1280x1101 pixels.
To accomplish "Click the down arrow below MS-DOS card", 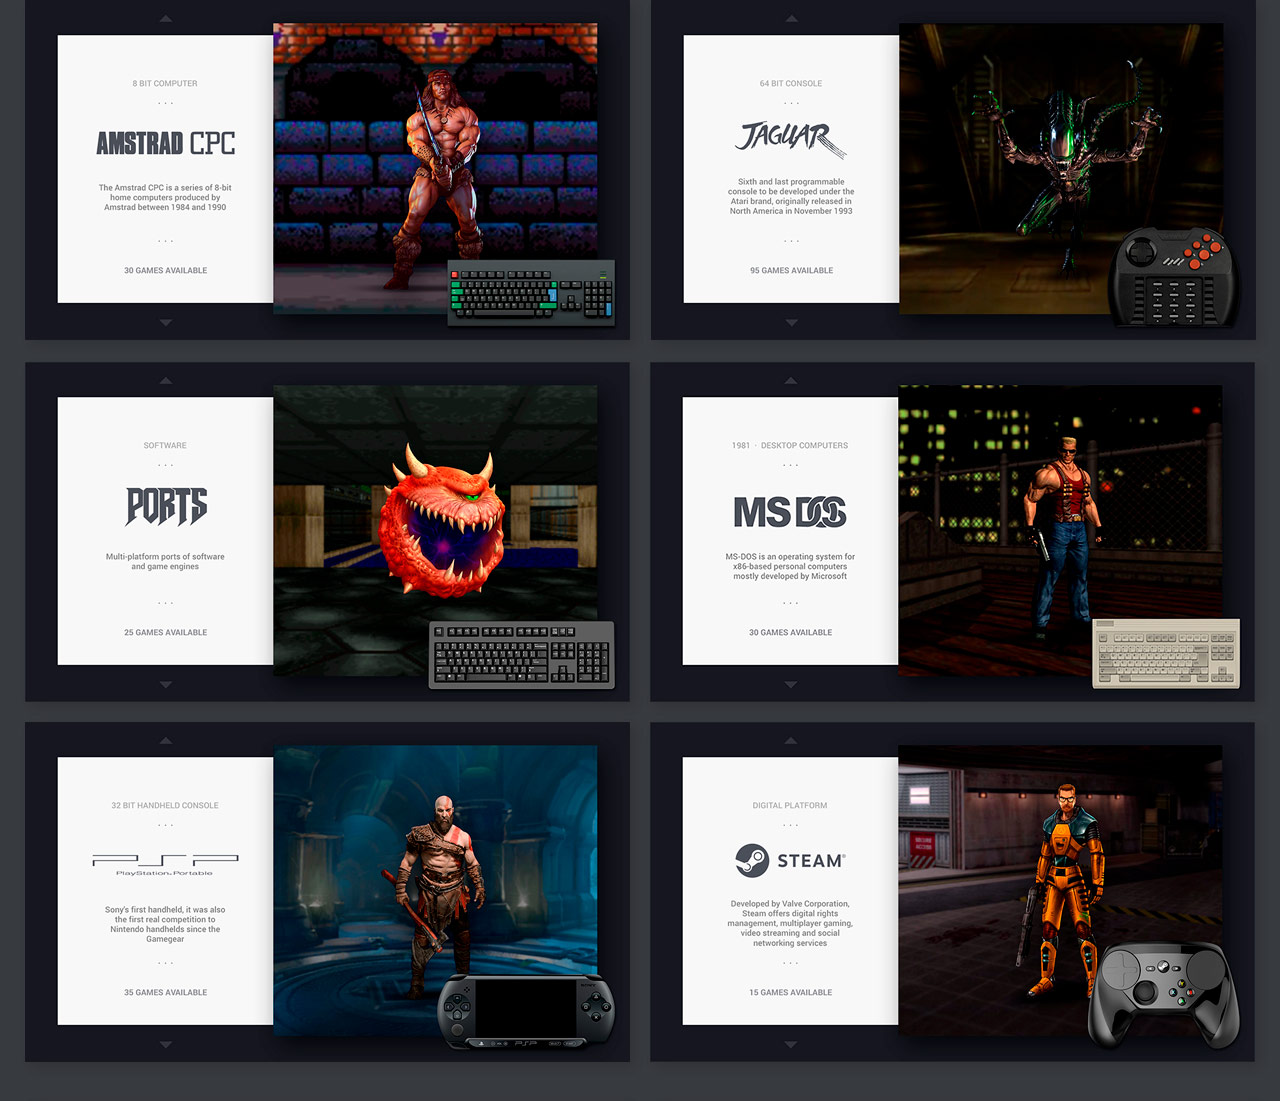I will (791, 684).
